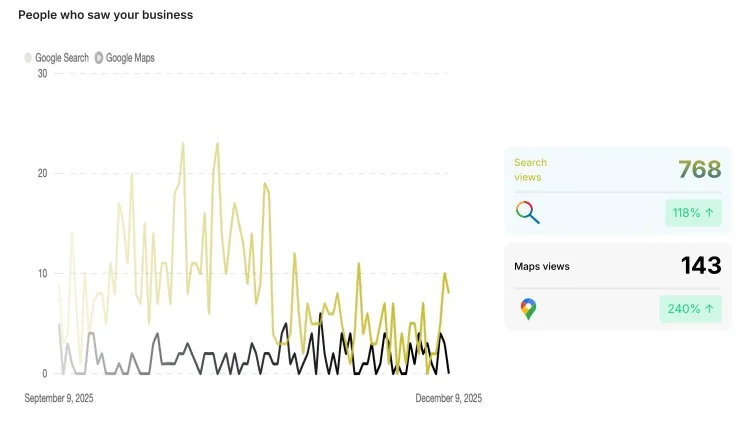The image size is (746, 446).
Task: Click the Maps views label
Action: point(542,267)
